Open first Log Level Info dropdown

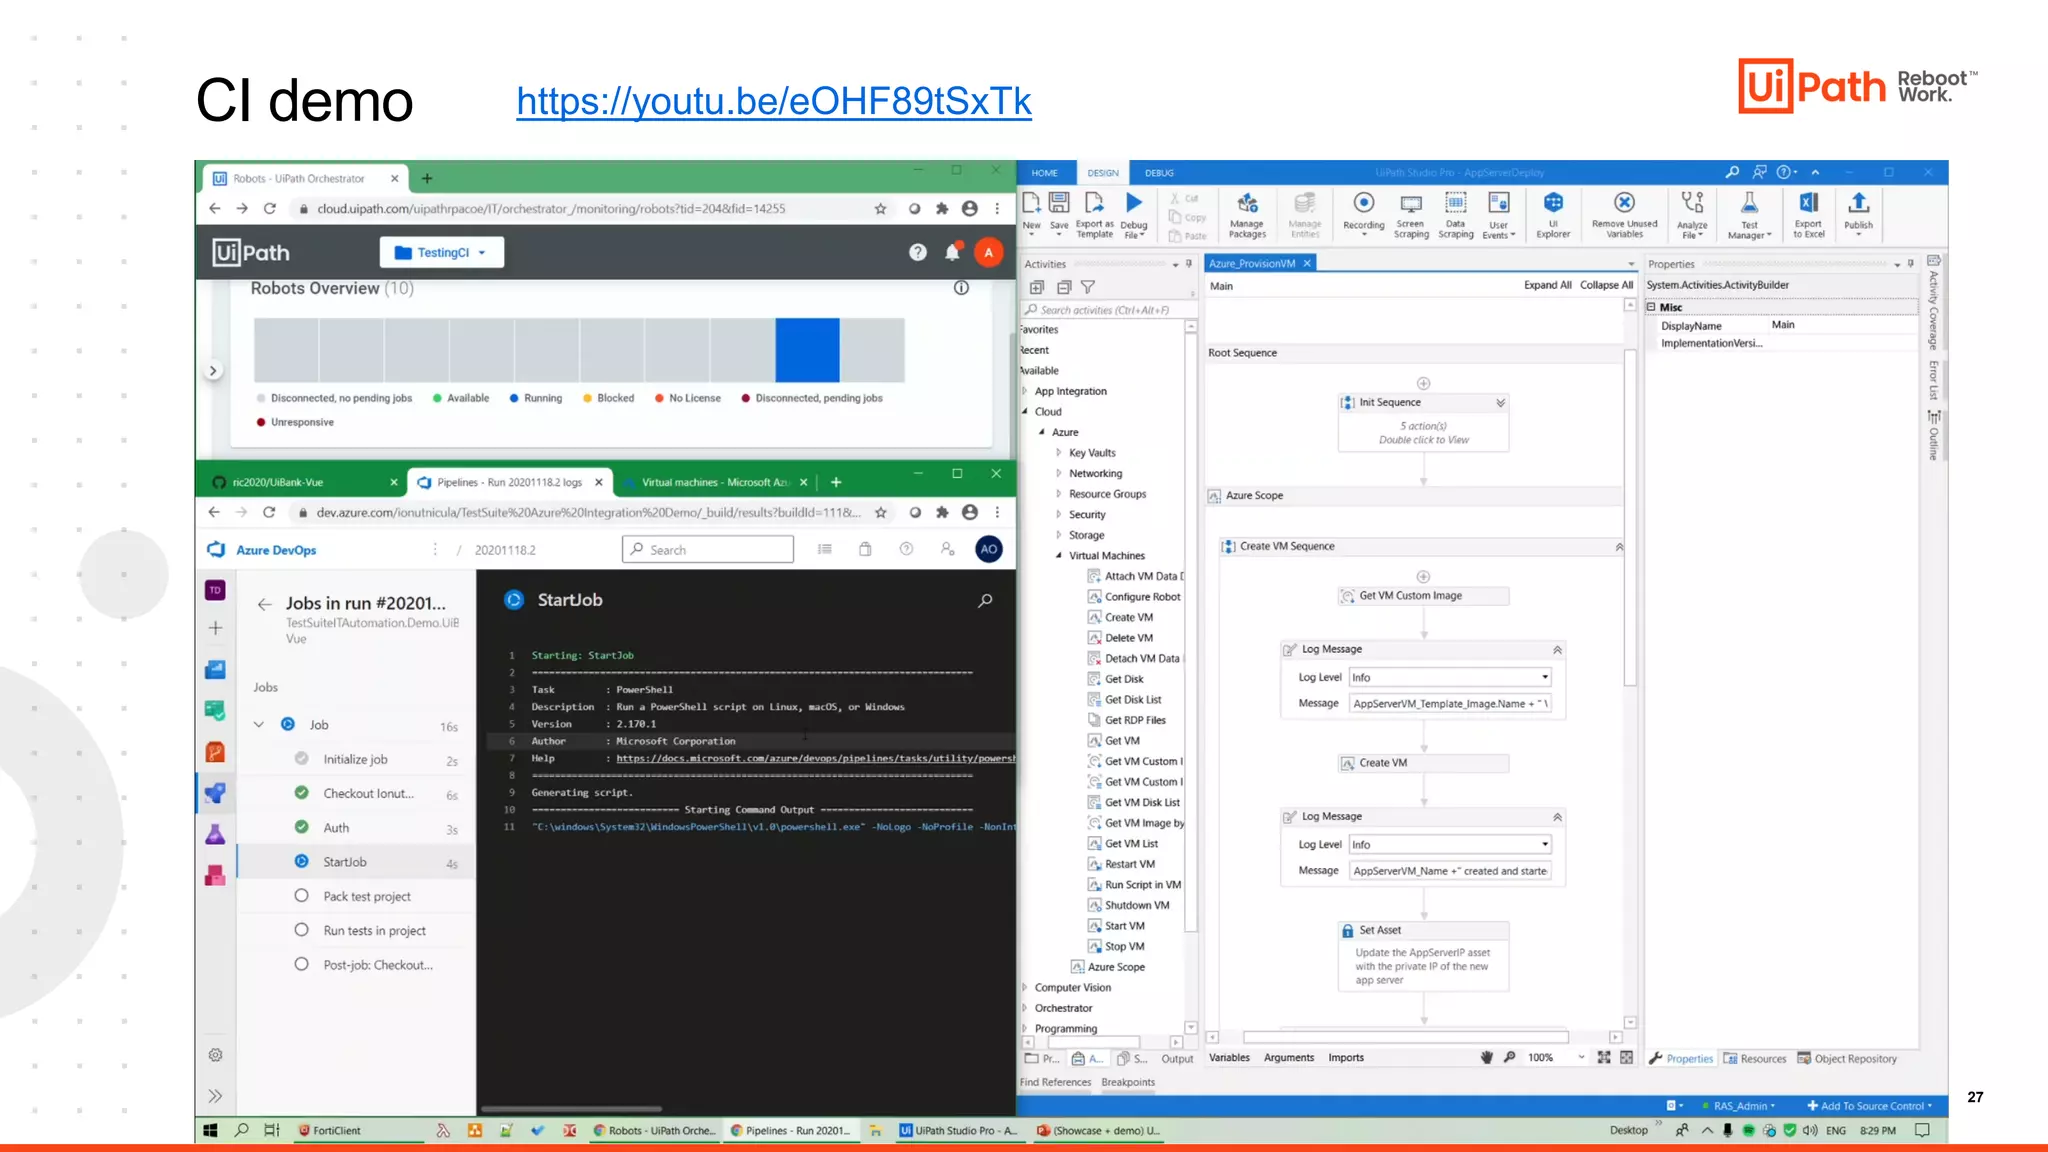tap(1450, 677)
